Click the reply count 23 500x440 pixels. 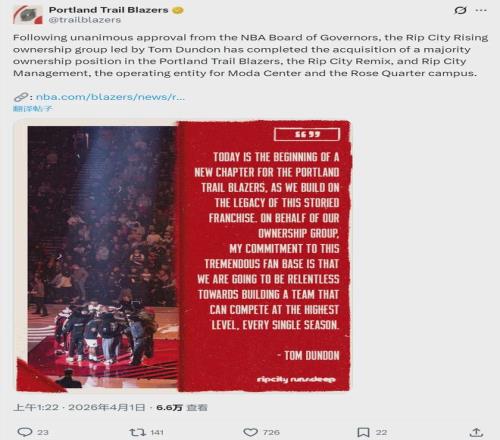pyautogui.click(x=43, y=432)
